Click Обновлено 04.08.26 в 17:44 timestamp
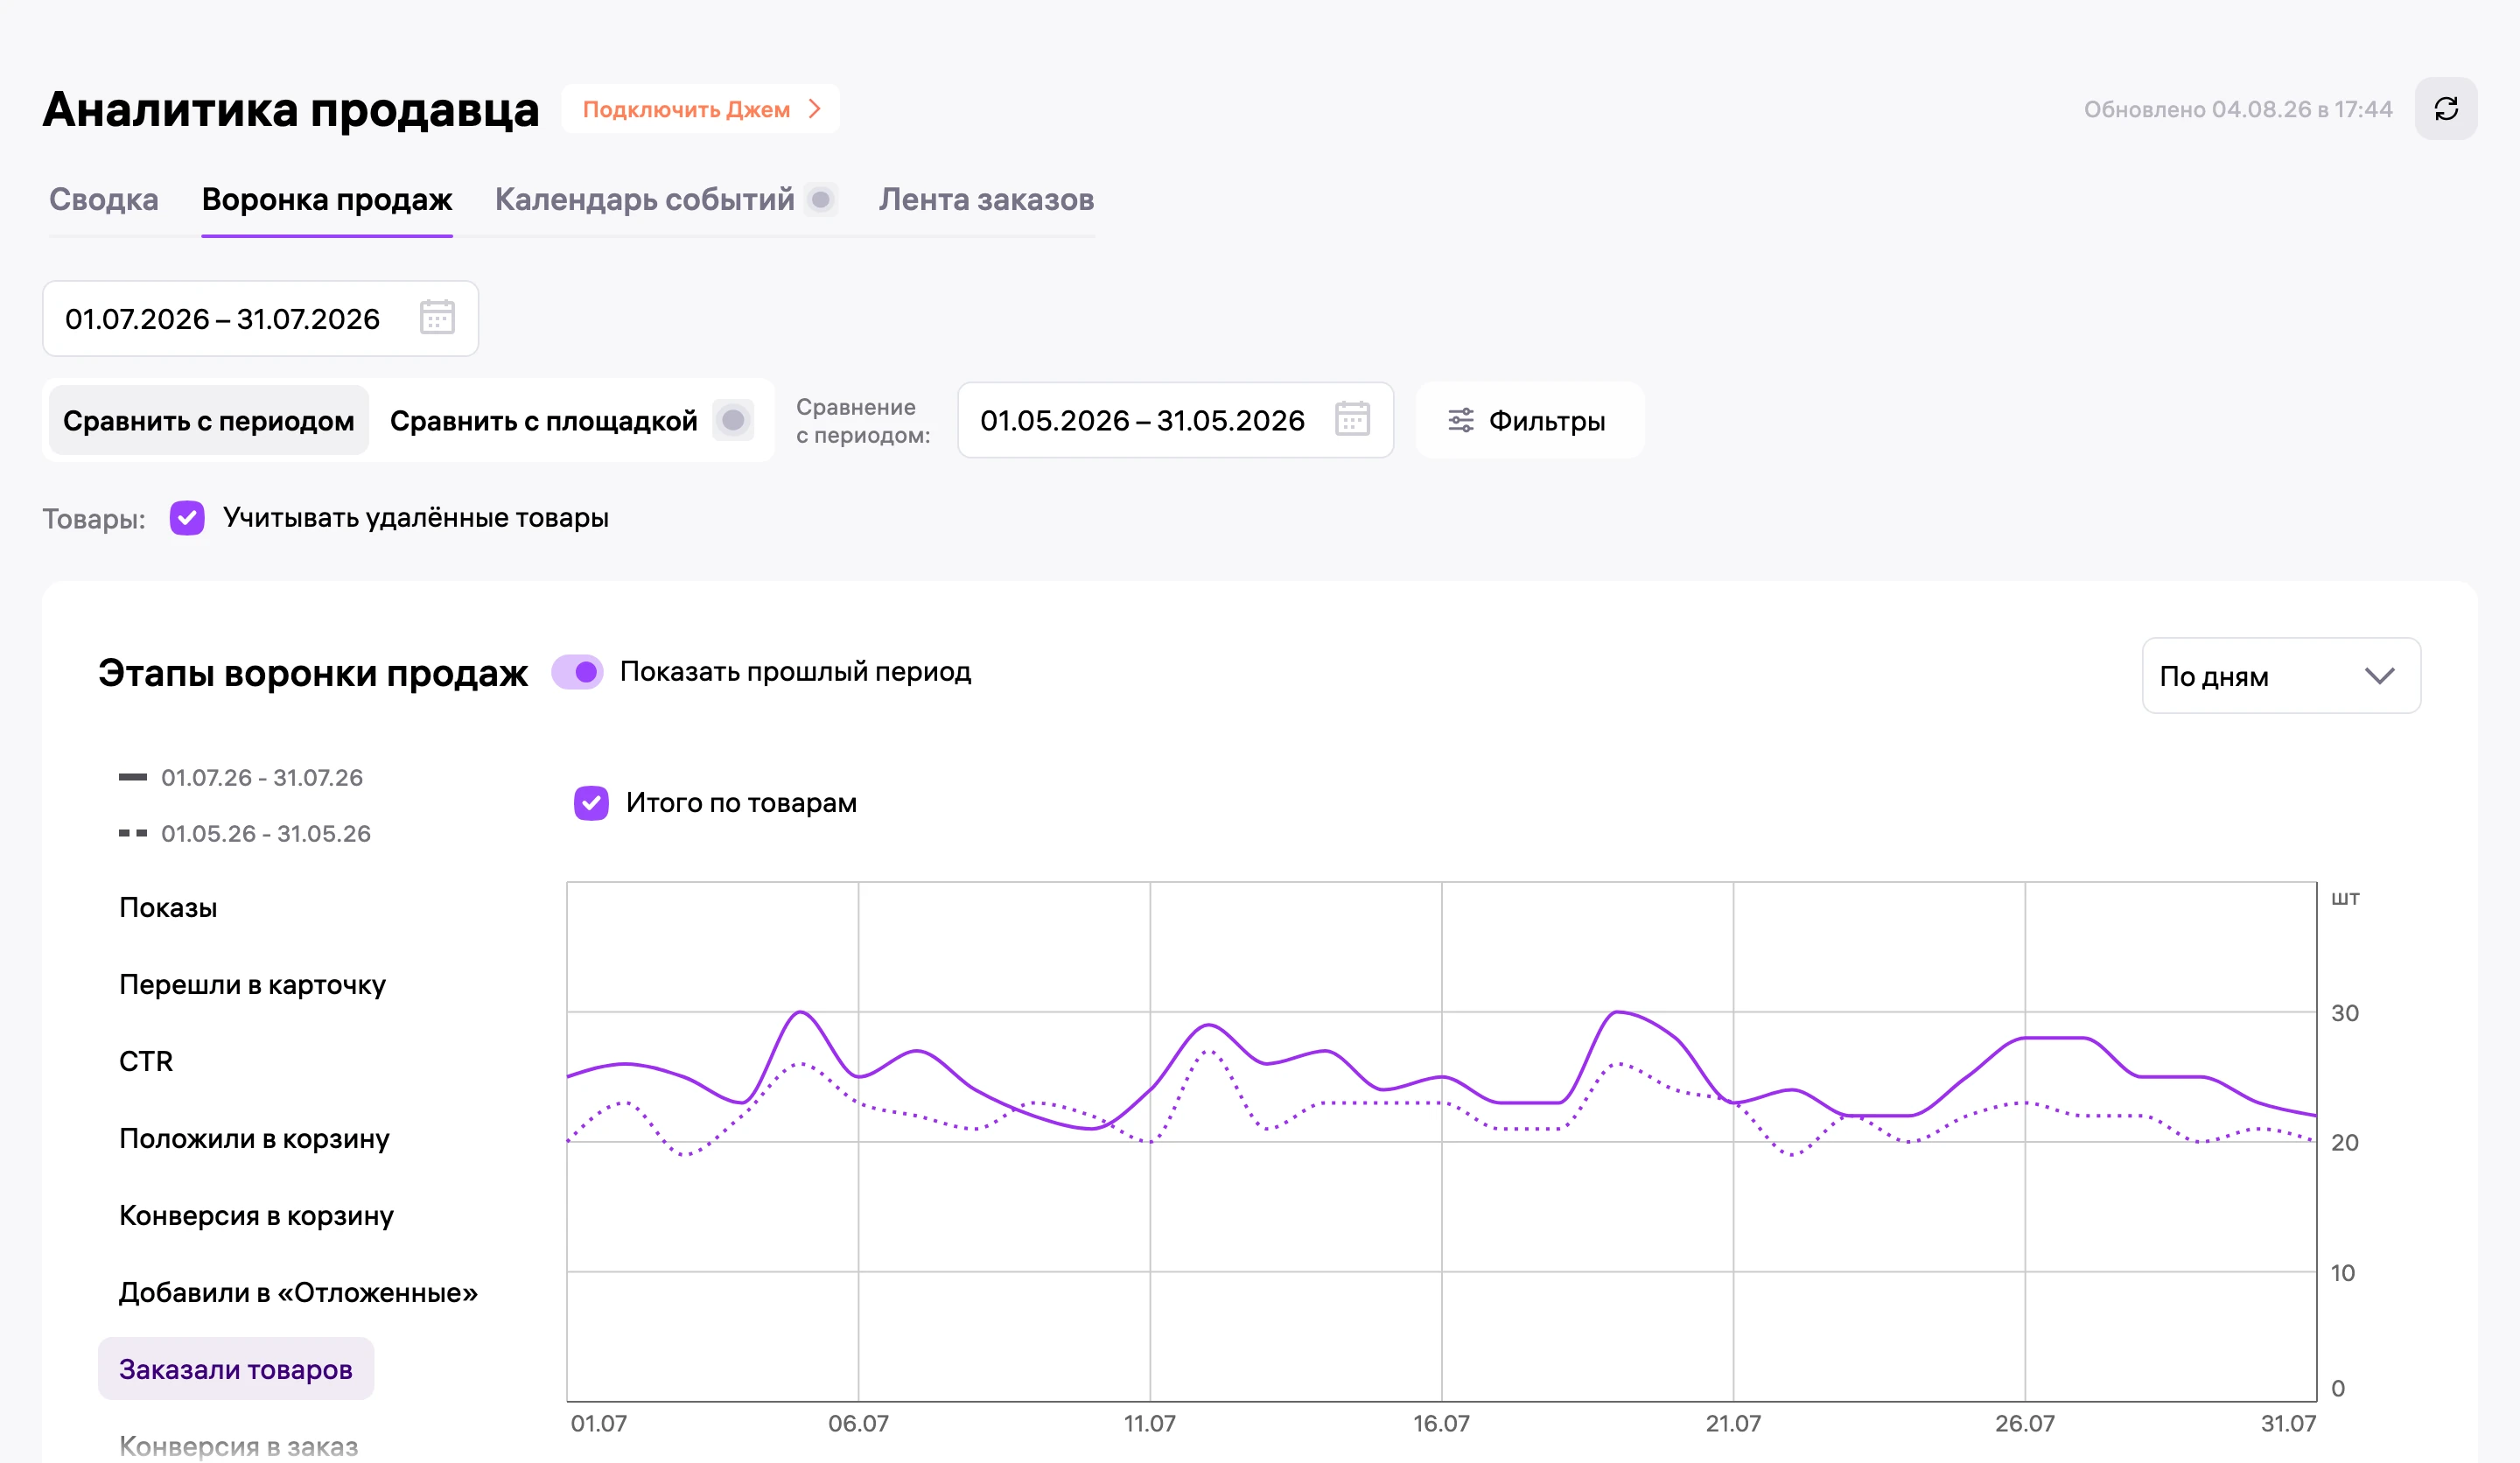The width and height of the screenshot is (2520, 1463). click(x=2238, y=109)
